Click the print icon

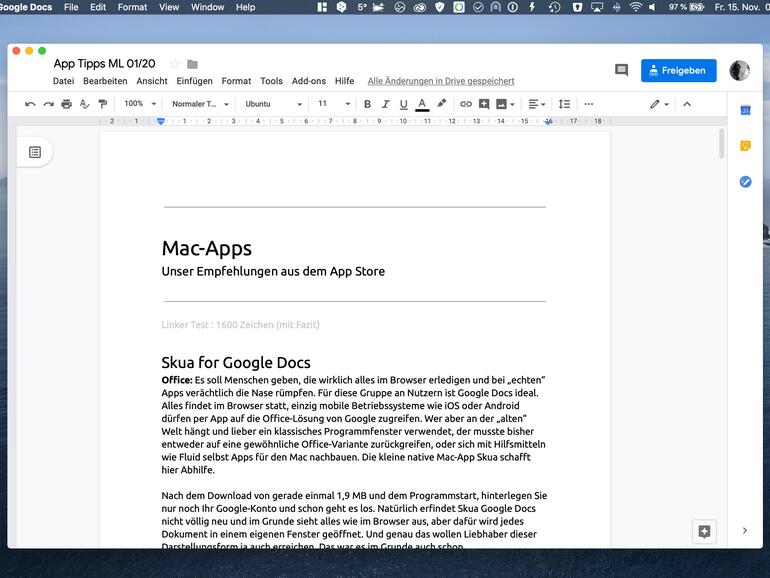(x=66, y=104)
